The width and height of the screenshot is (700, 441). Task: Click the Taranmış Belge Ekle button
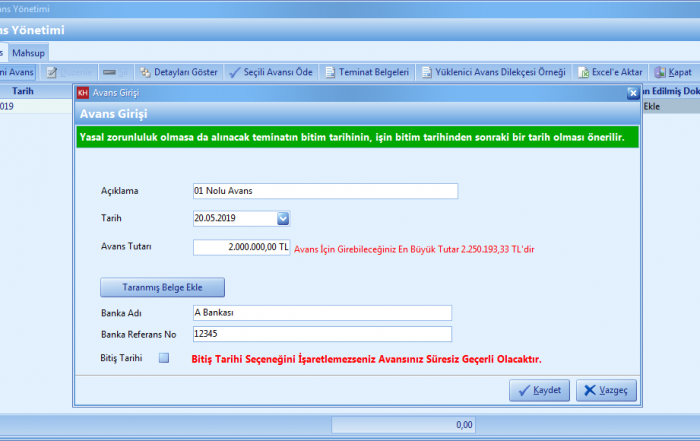click(x=162, y=287)
